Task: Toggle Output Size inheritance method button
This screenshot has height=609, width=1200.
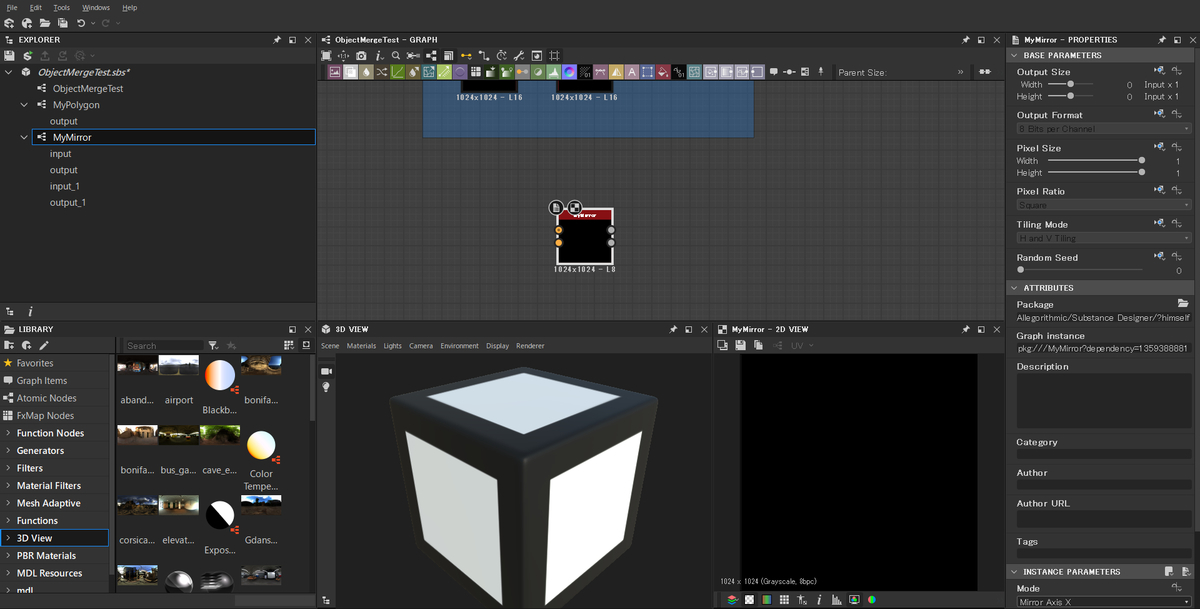Action: [x=1160, y=71]
